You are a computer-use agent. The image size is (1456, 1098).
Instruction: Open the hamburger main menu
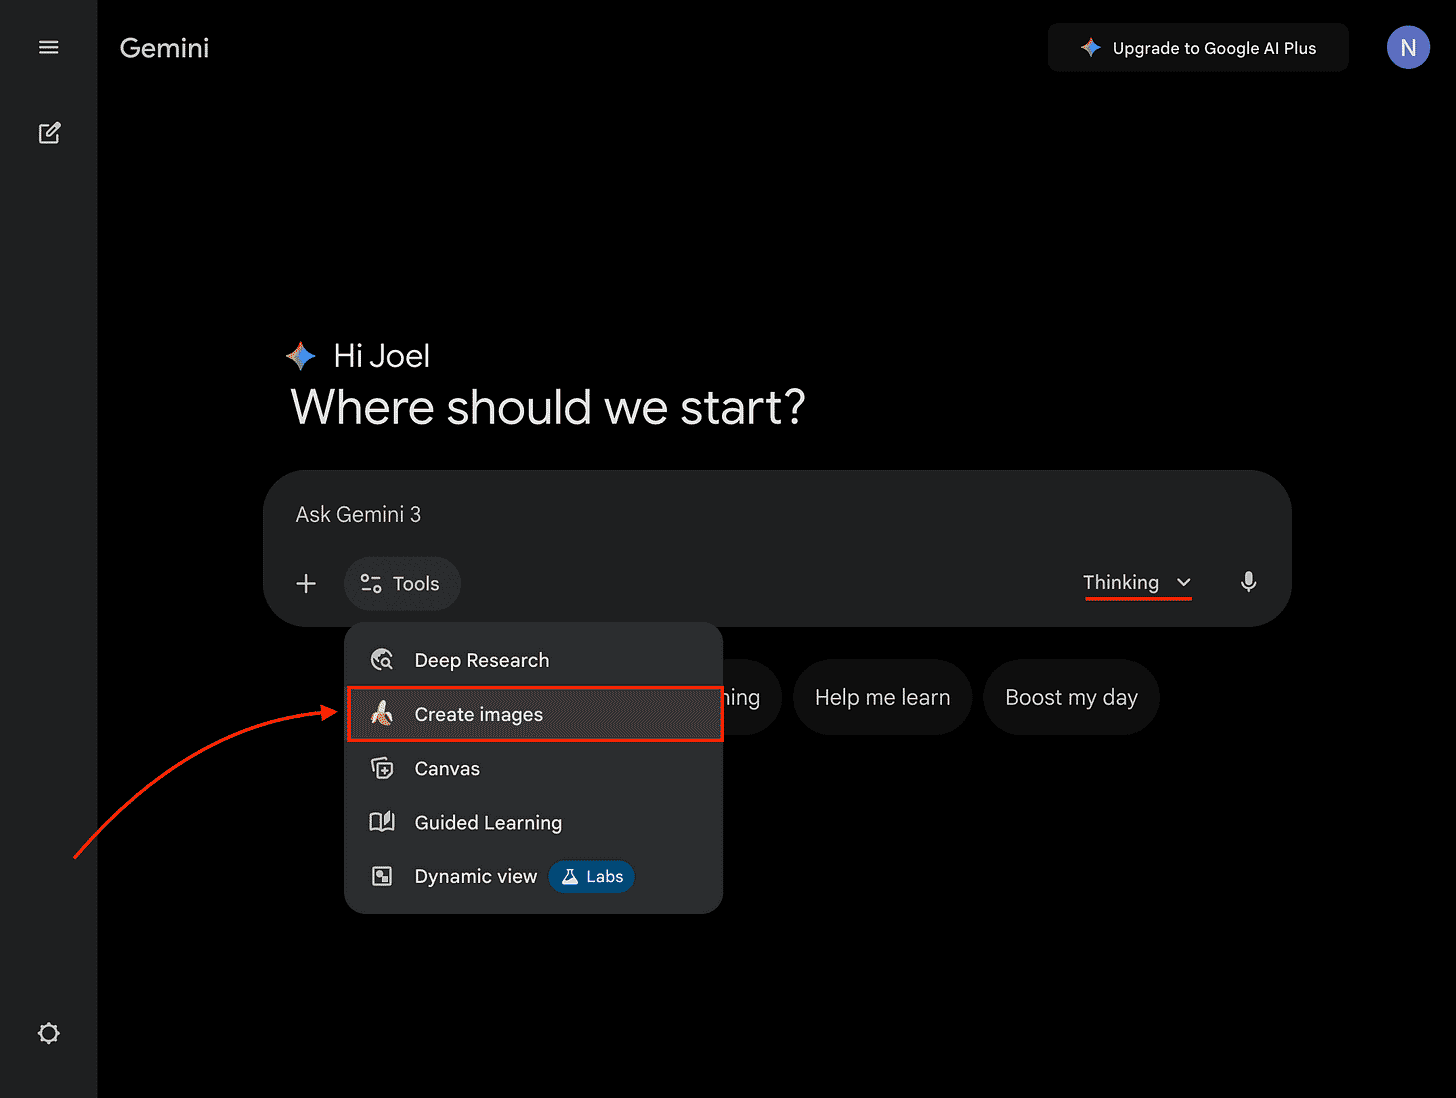pos(48,48)
